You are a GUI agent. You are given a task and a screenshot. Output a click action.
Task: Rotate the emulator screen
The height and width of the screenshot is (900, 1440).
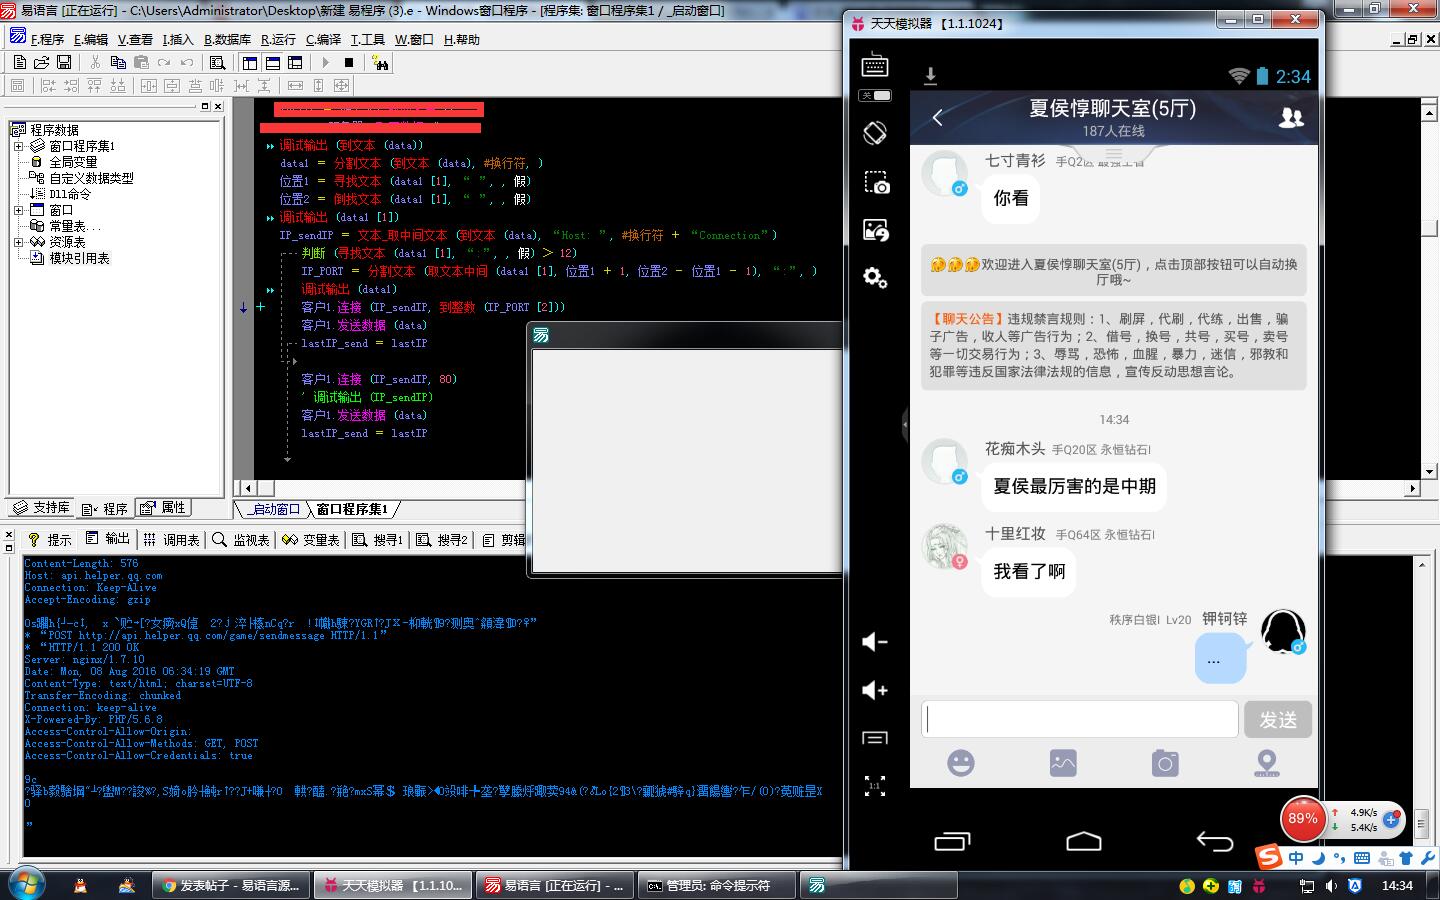pyautogui.click(x=875, y=133)
